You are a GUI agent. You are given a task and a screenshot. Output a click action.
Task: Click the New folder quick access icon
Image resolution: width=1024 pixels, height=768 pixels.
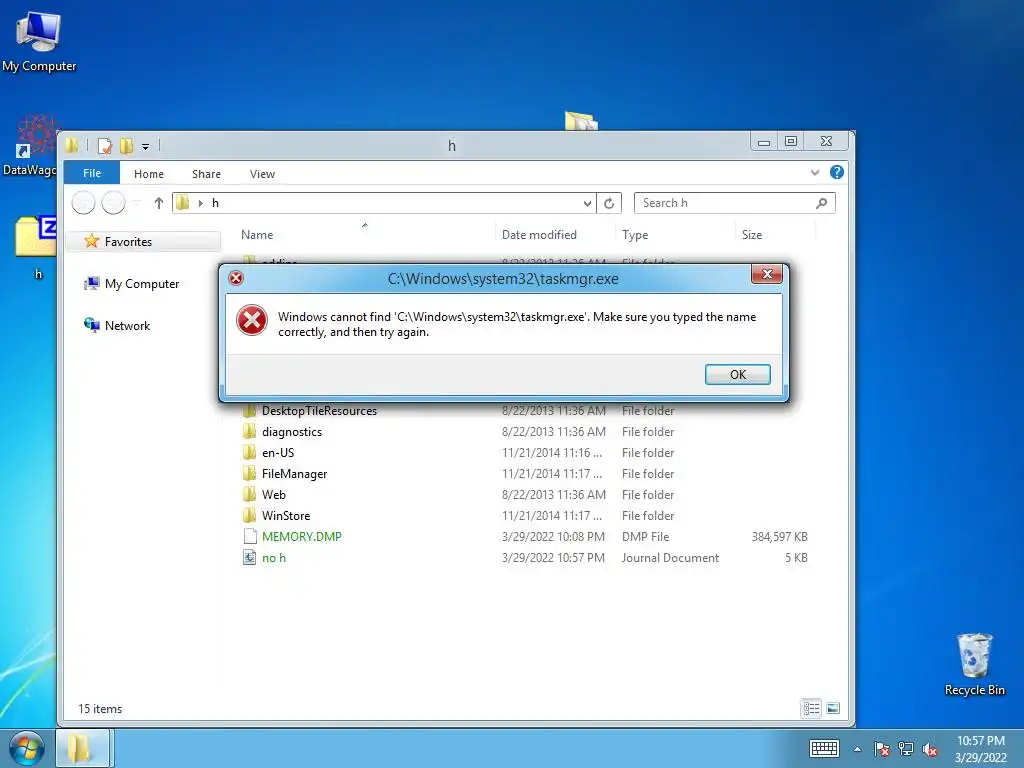point(126,146)
